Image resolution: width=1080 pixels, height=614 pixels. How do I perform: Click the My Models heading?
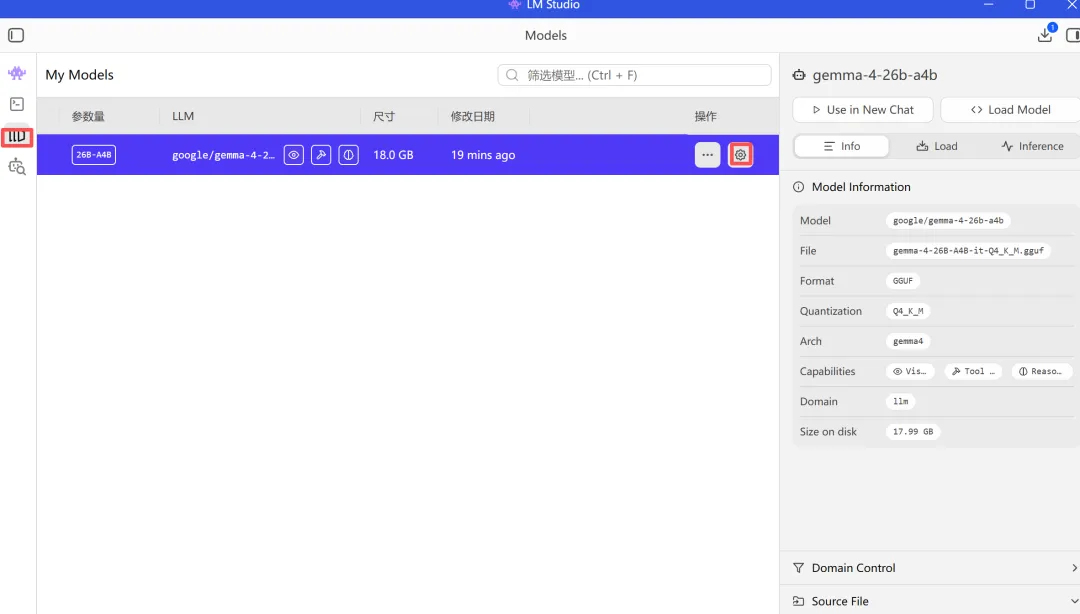coord(79,75)
